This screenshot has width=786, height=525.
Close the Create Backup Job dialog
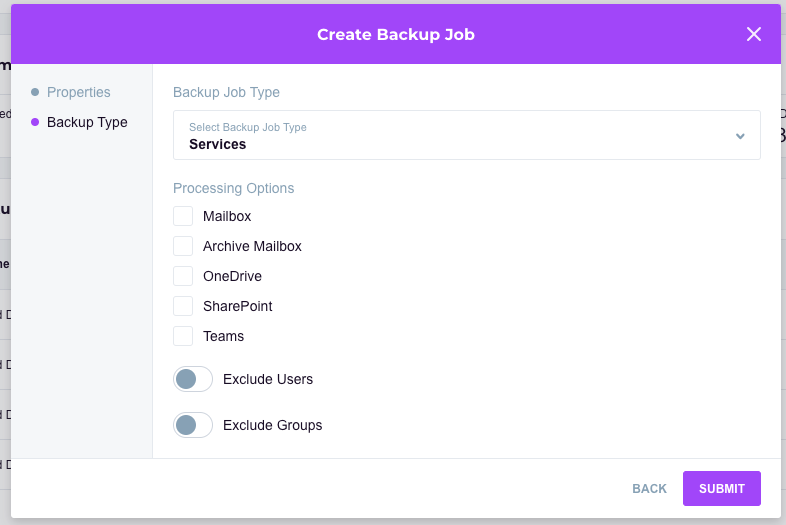(x=754, y=35)
